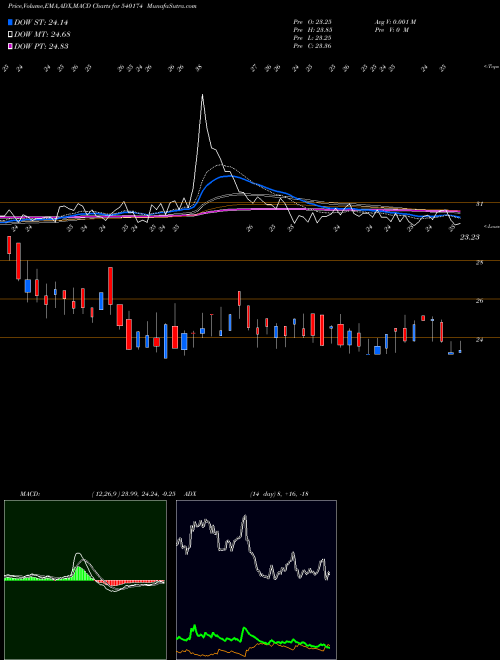Click the blue DOW ST legend swatch

[10, 22]
